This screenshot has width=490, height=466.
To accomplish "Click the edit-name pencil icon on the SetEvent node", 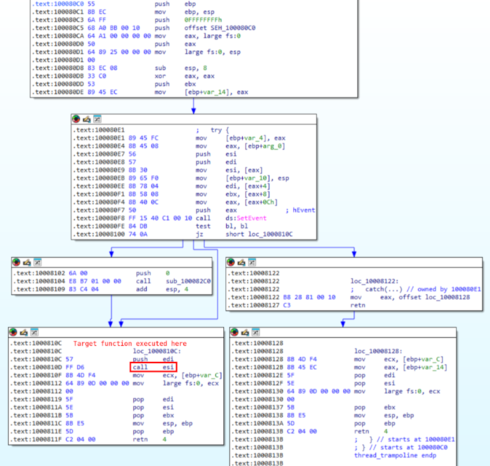I will coord(87,119).
